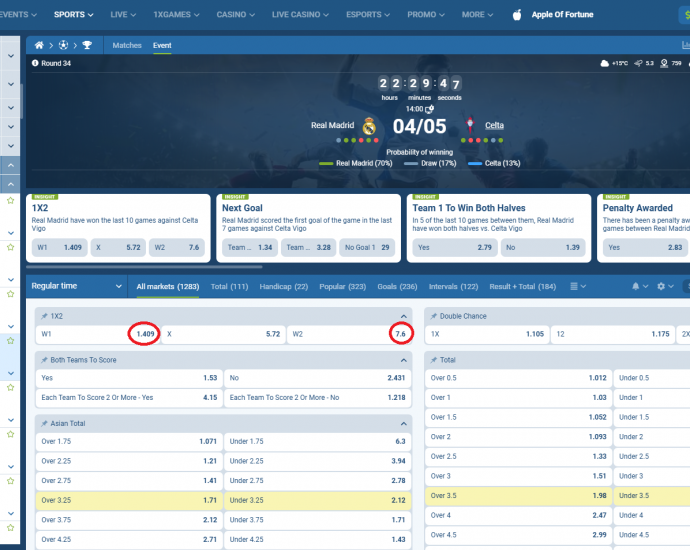The height and width of the screenshot is (550, 690).
Task: Select Double Chance 1X at 1.105
Action: click(x=487, y=334)
